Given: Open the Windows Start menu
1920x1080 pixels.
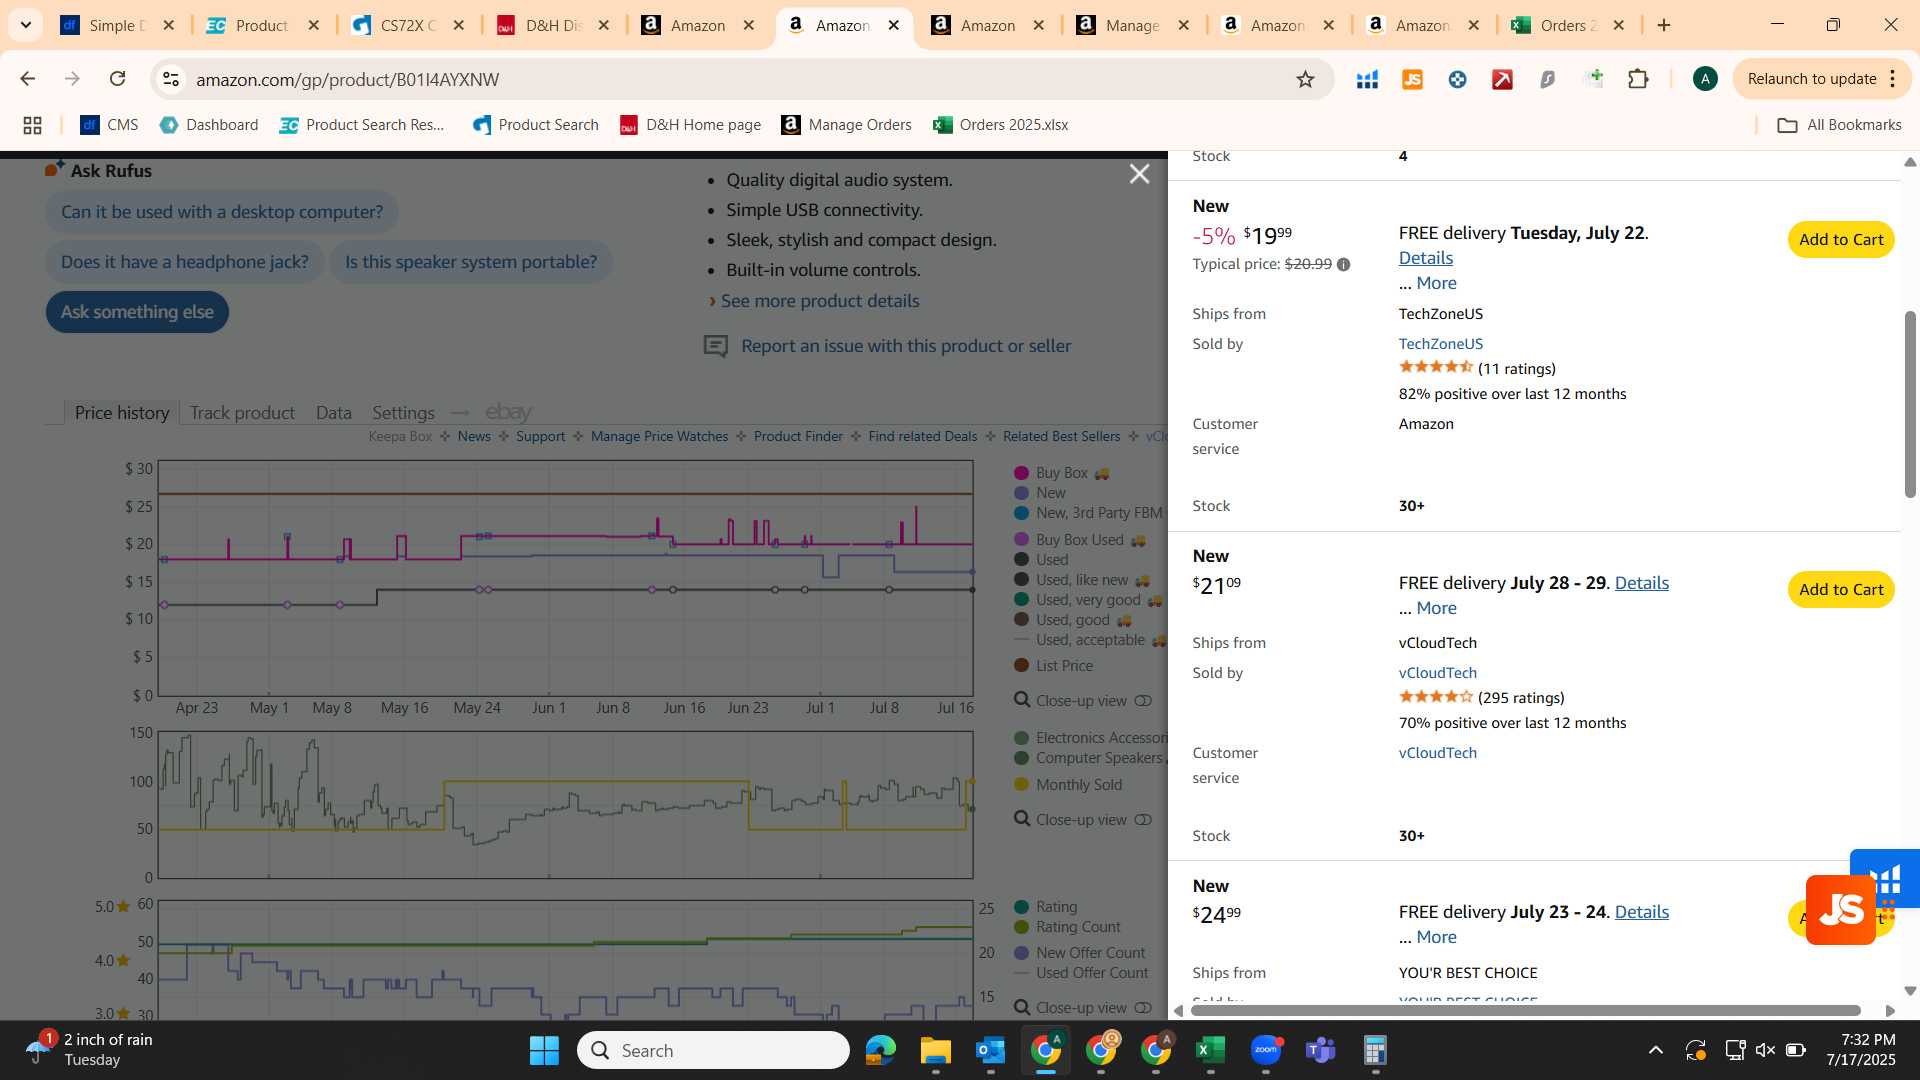Looking at the screenshot, I should [x=544, y=1050].
